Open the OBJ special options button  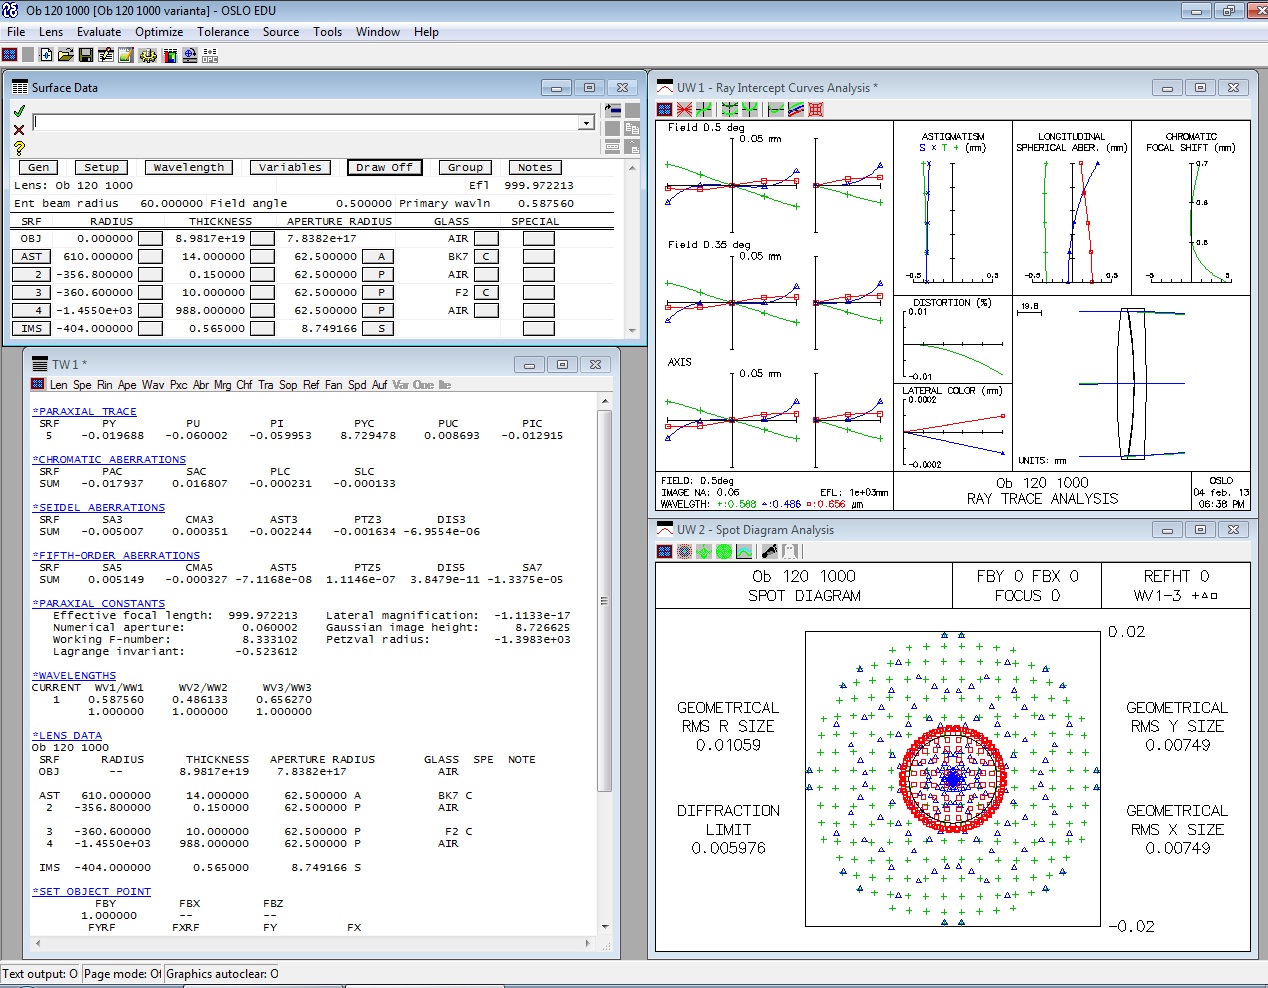tap(538, 238)
